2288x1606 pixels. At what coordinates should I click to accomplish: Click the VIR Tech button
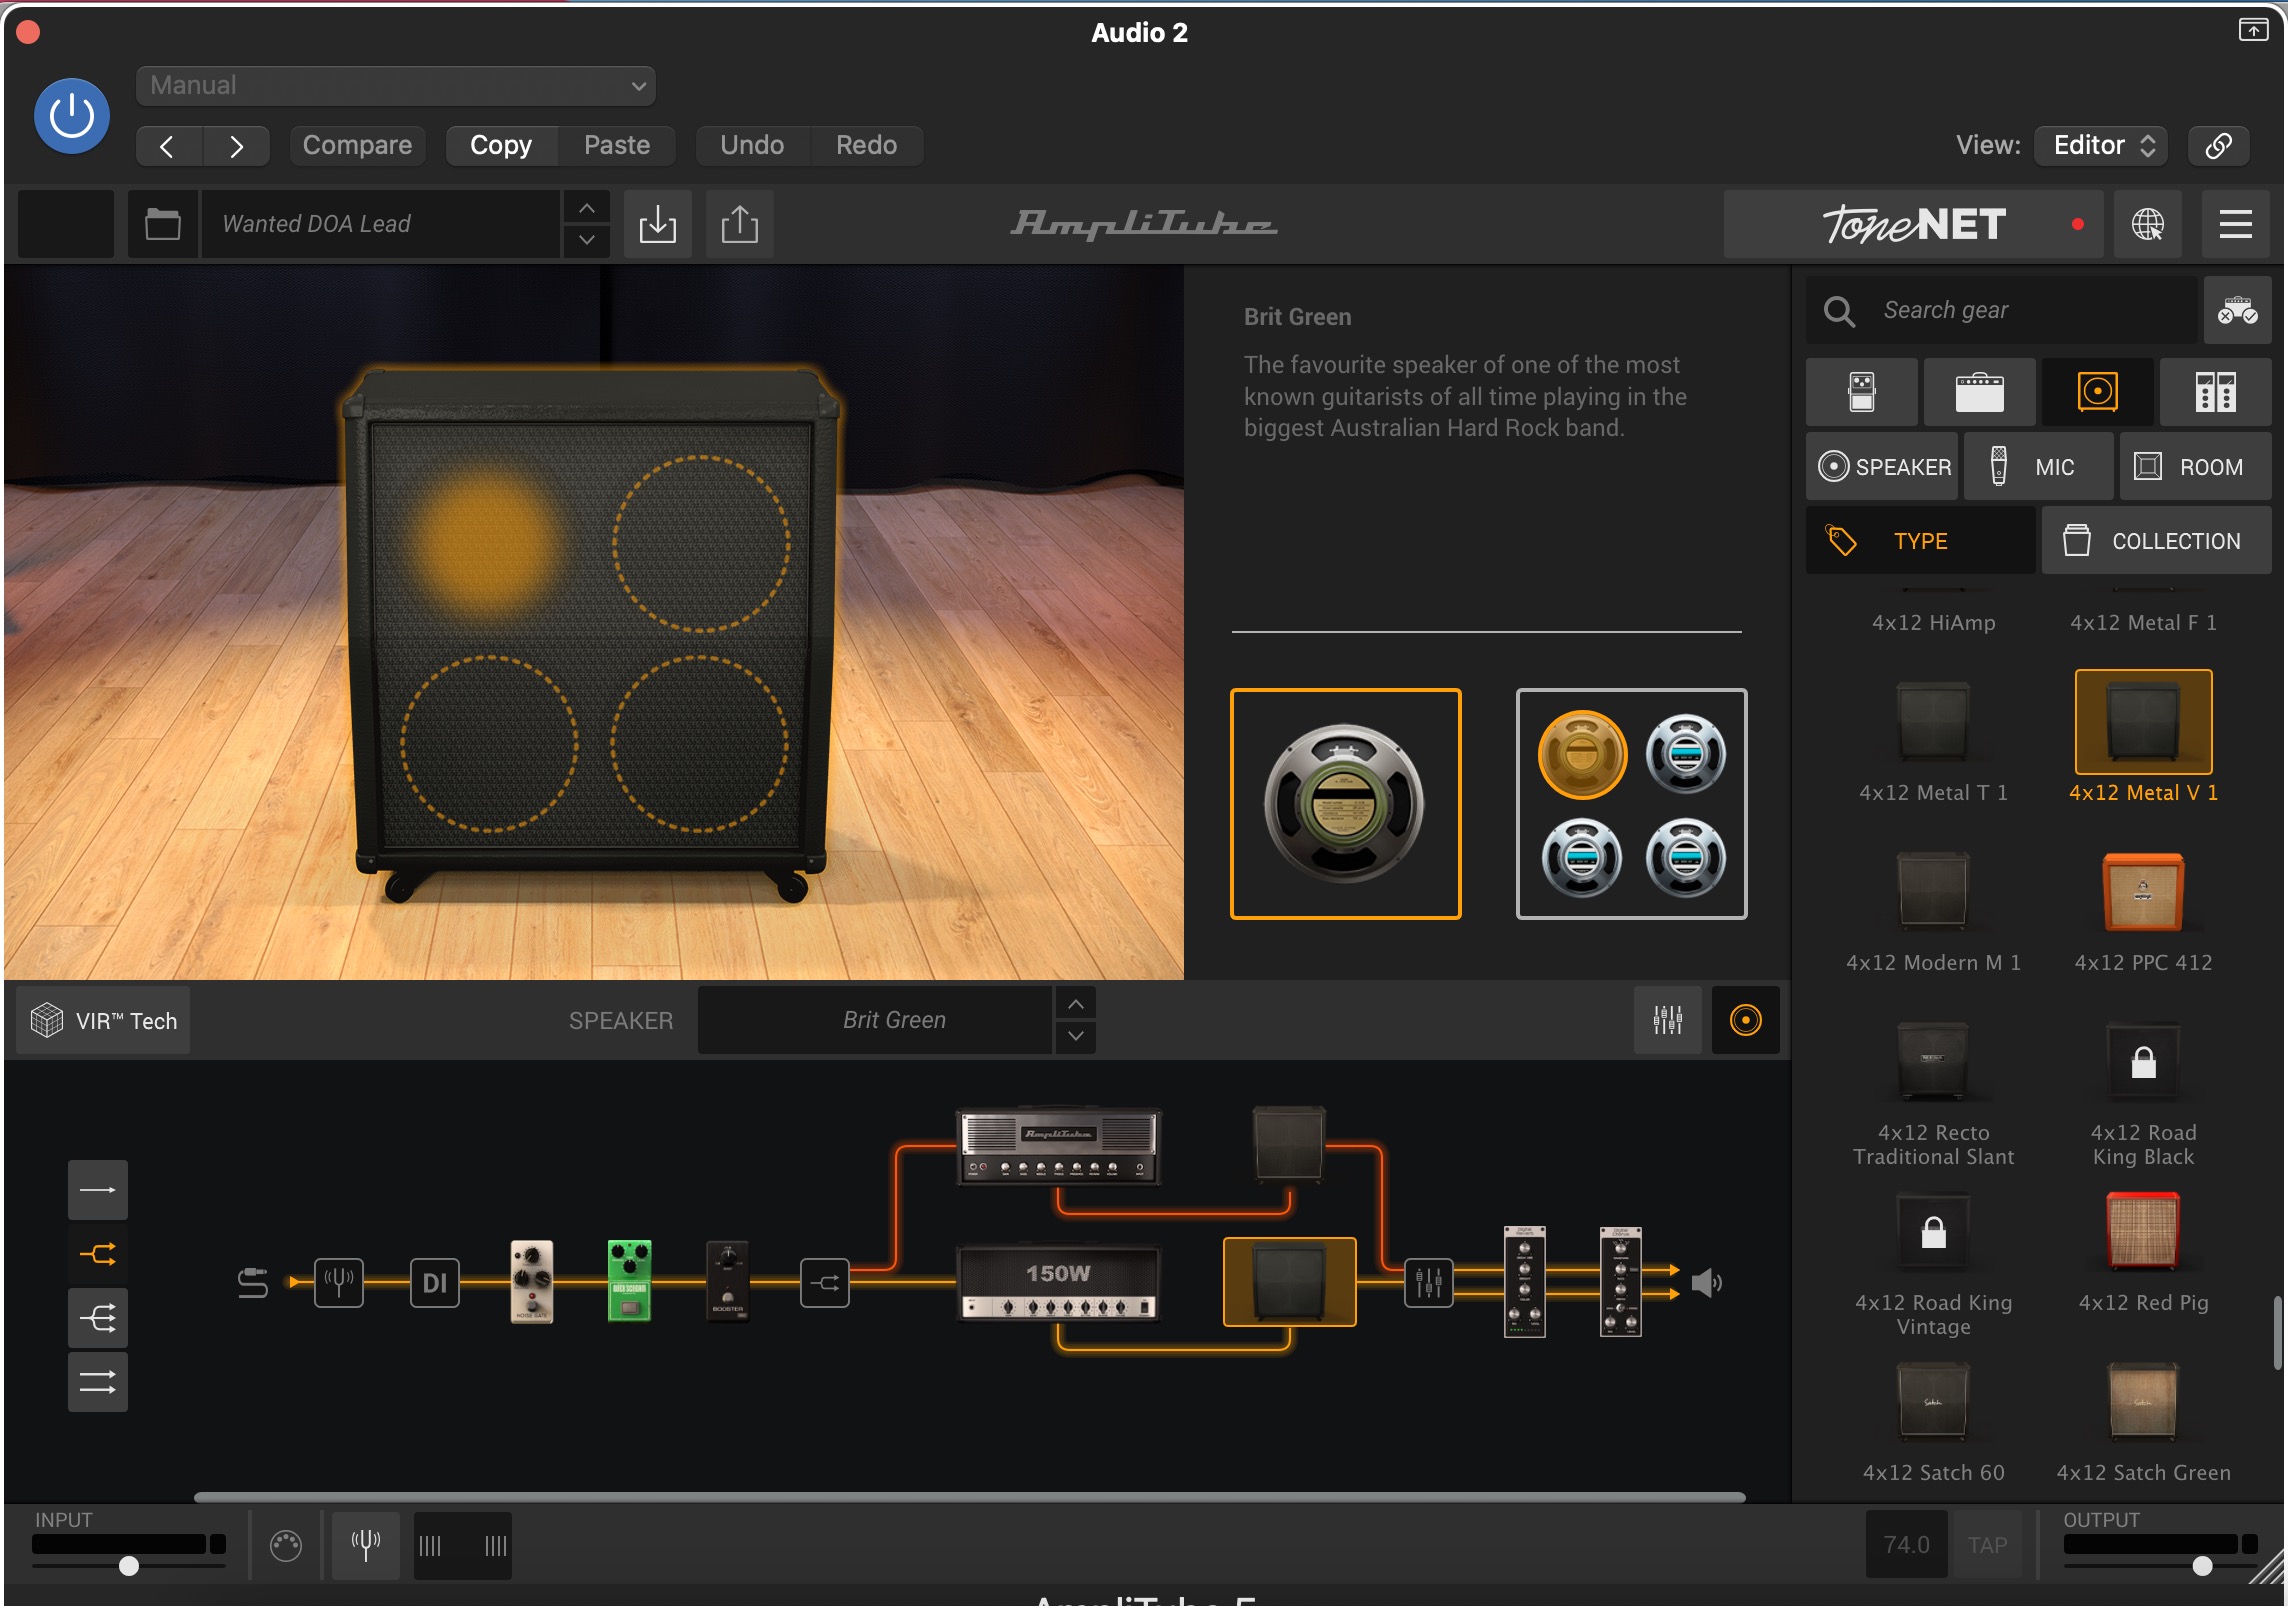[104, 1021]
